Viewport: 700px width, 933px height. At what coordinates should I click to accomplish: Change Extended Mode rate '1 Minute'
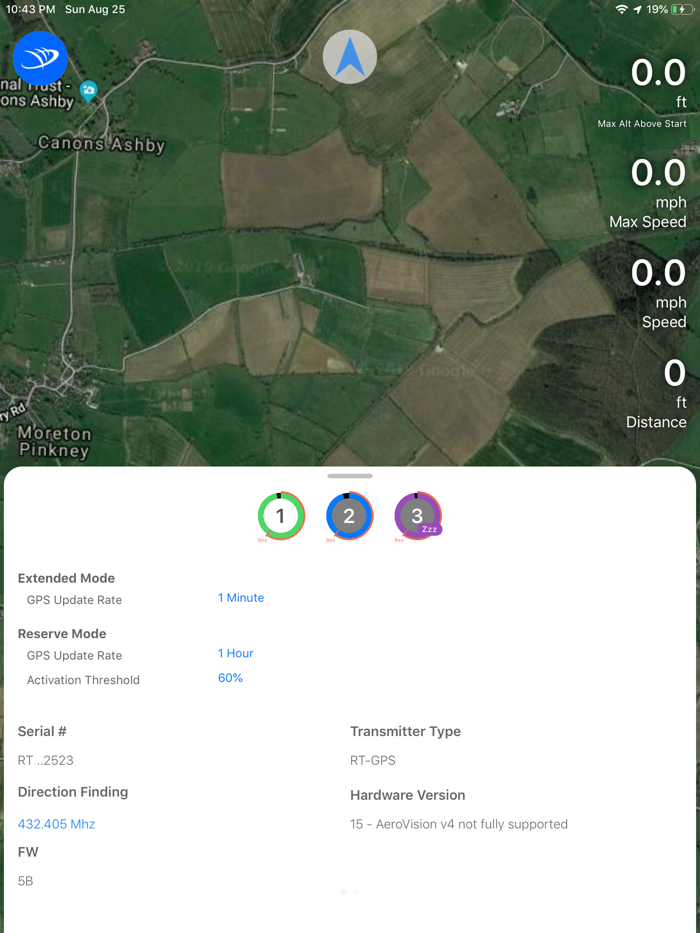240,598
